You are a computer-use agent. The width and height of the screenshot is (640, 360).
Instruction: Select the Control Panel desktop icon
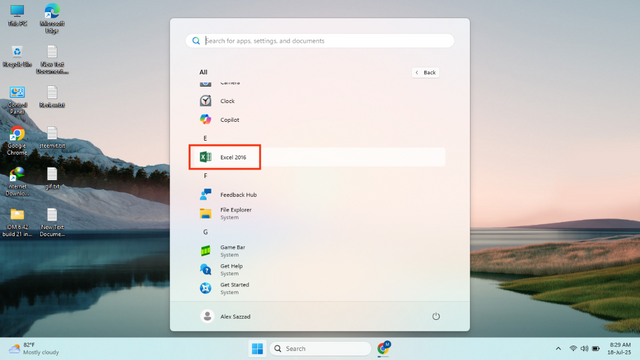[x=17, y=100]
